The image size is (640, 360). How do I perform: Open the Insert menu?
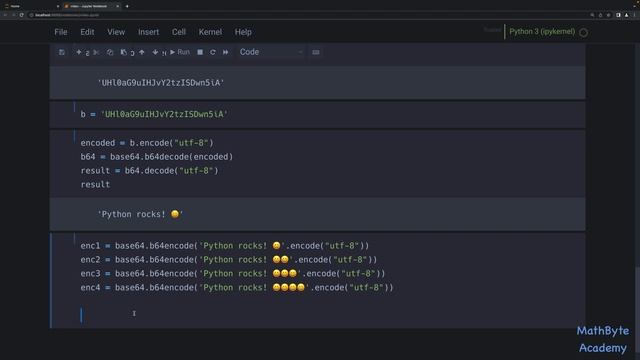tap(149, 32)
